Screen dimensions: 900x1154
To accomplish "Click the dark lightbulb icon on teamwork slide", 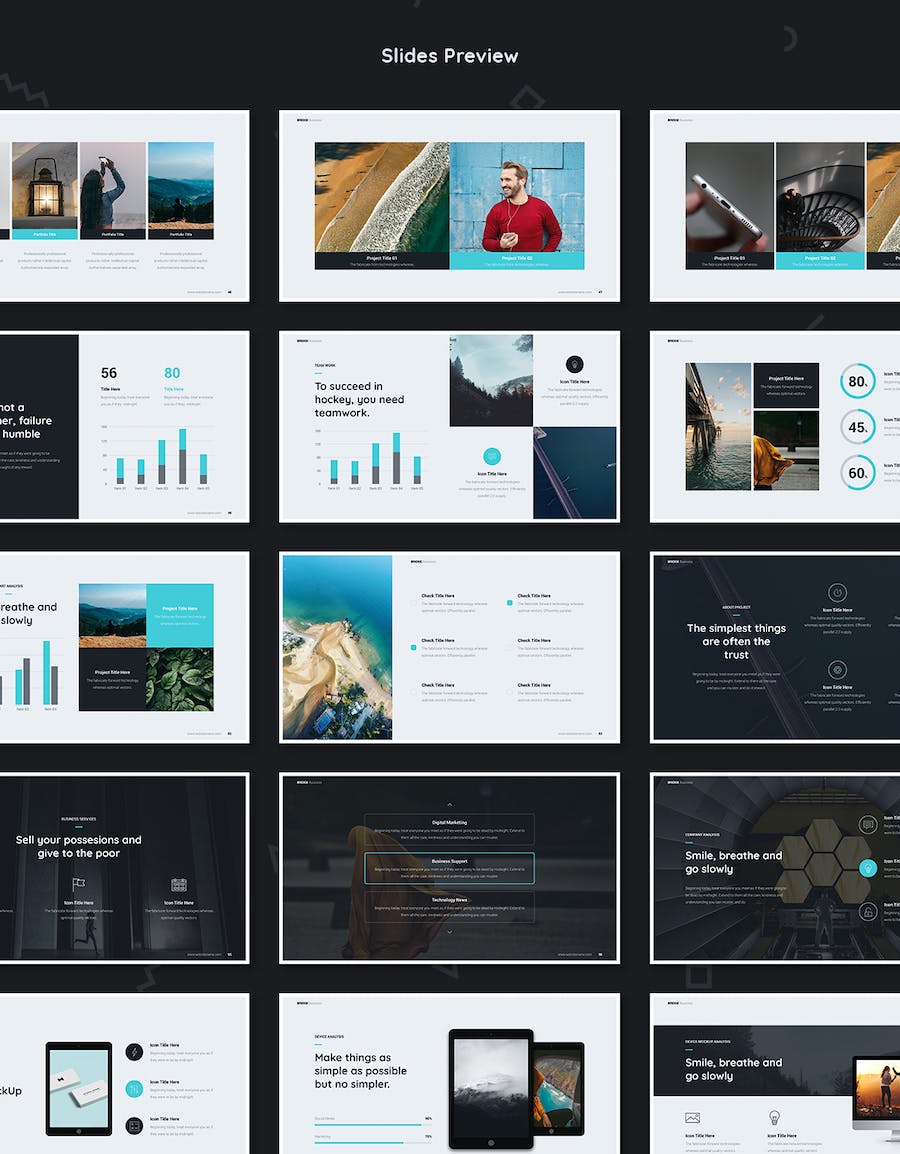I will tap(574, 364).
